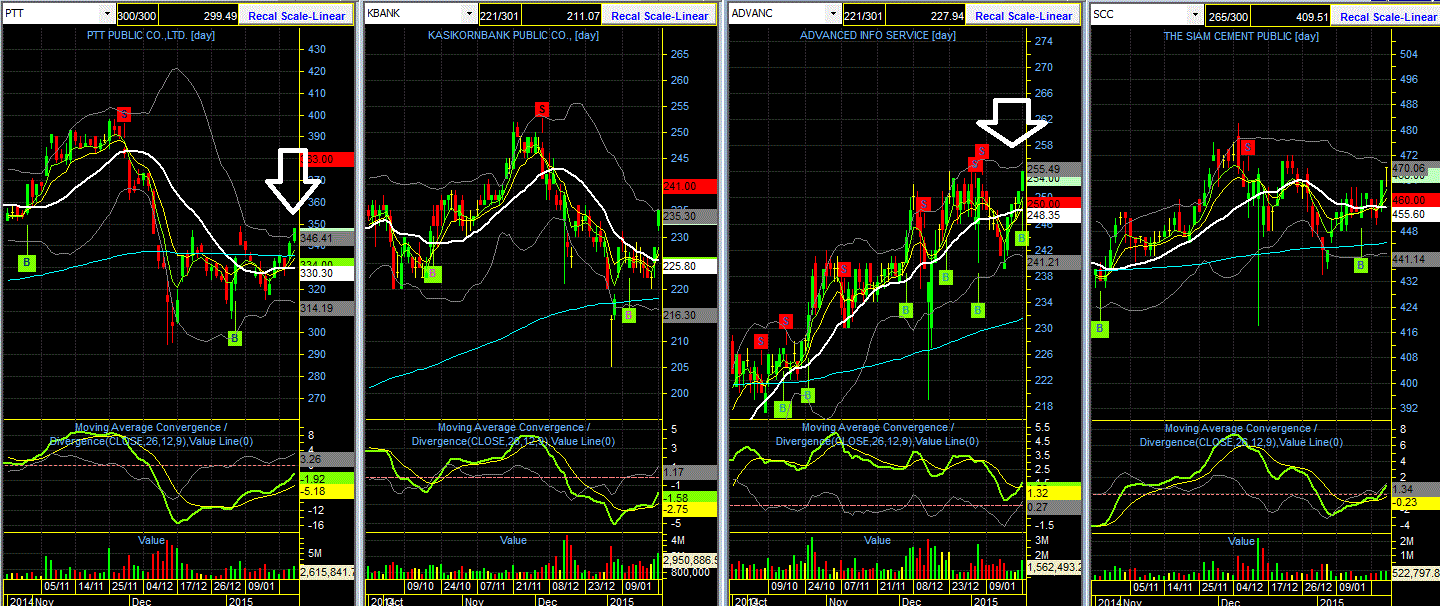1440x606 pixels.
Task: Click the 1,562,493.2 volume value on ADVANC
Action: coord(1055,567)
